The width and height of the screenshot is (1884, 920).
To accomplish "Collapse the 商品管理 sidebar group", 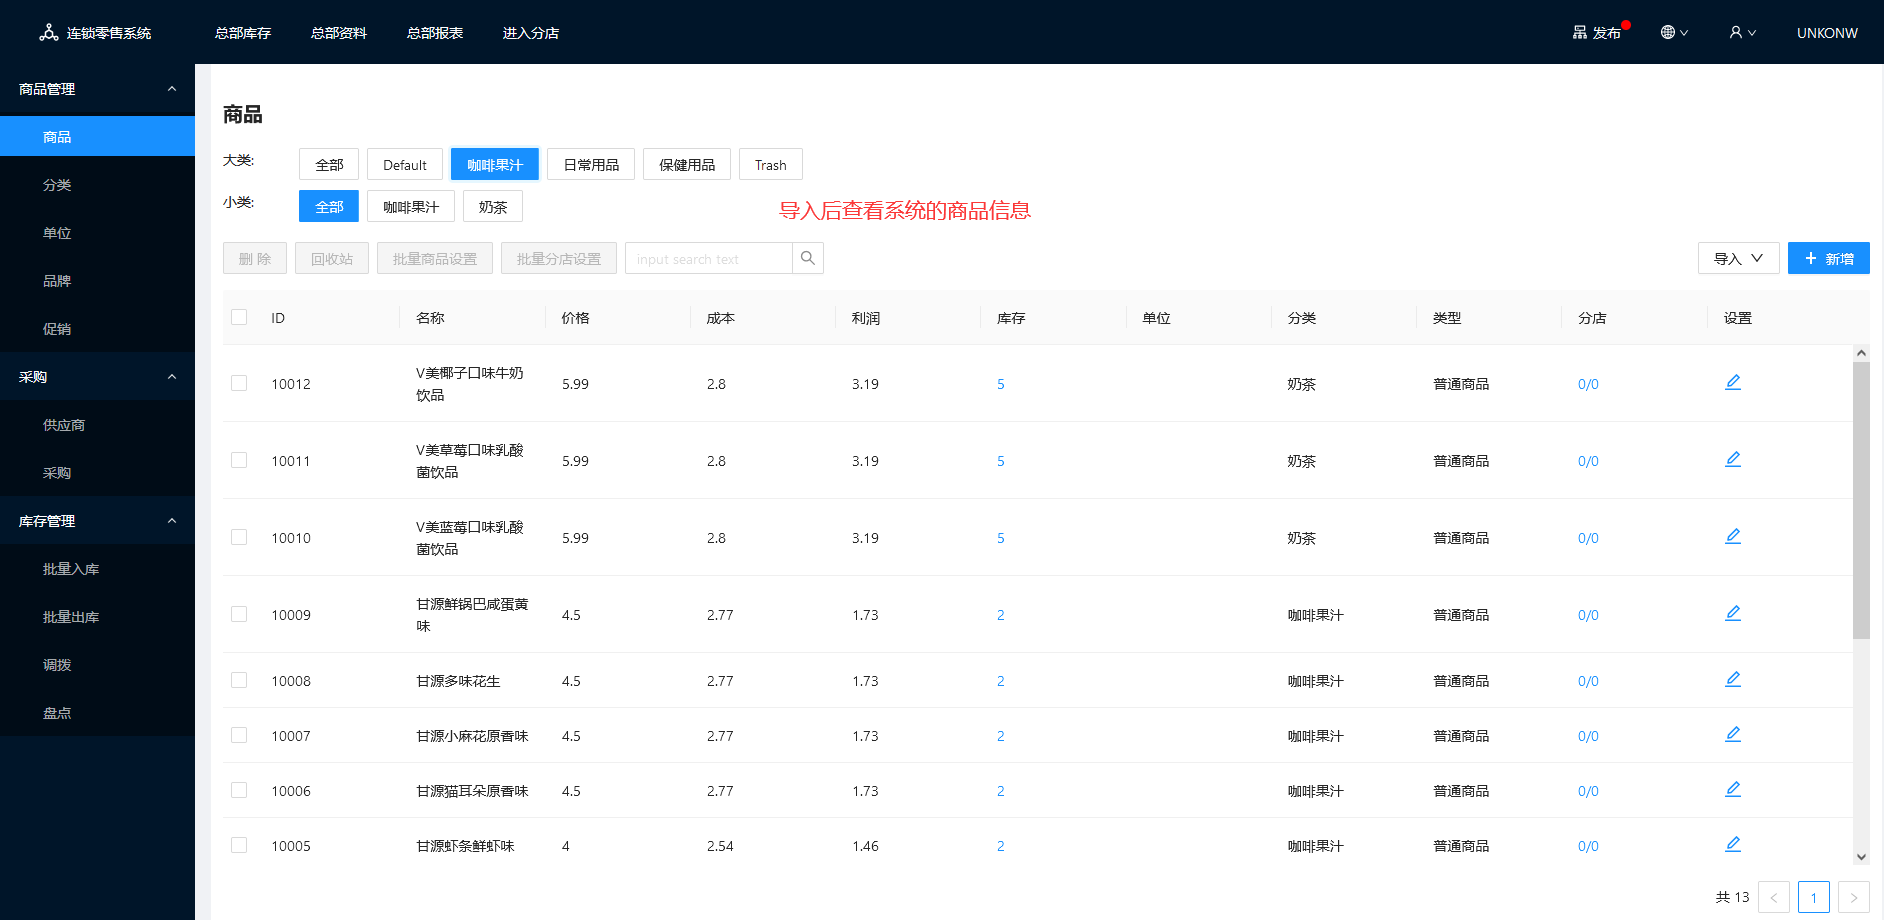I will coord(97,89).
